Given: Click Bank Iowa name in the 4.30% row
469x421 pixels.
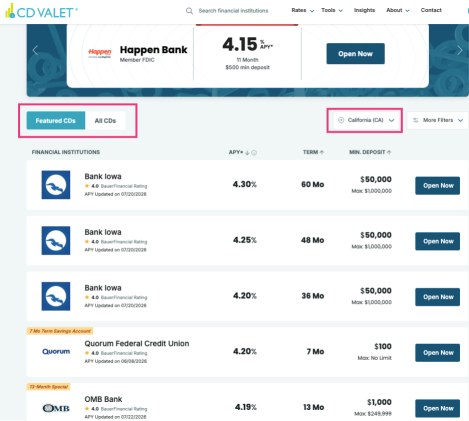Looking at the screenshot, I should (103, 176).
